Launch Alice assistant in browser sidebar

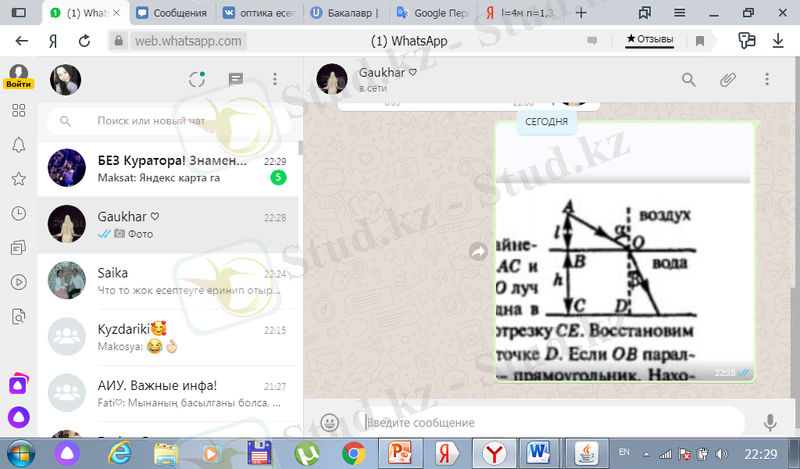pyautogui.click(x=18, y=417)
